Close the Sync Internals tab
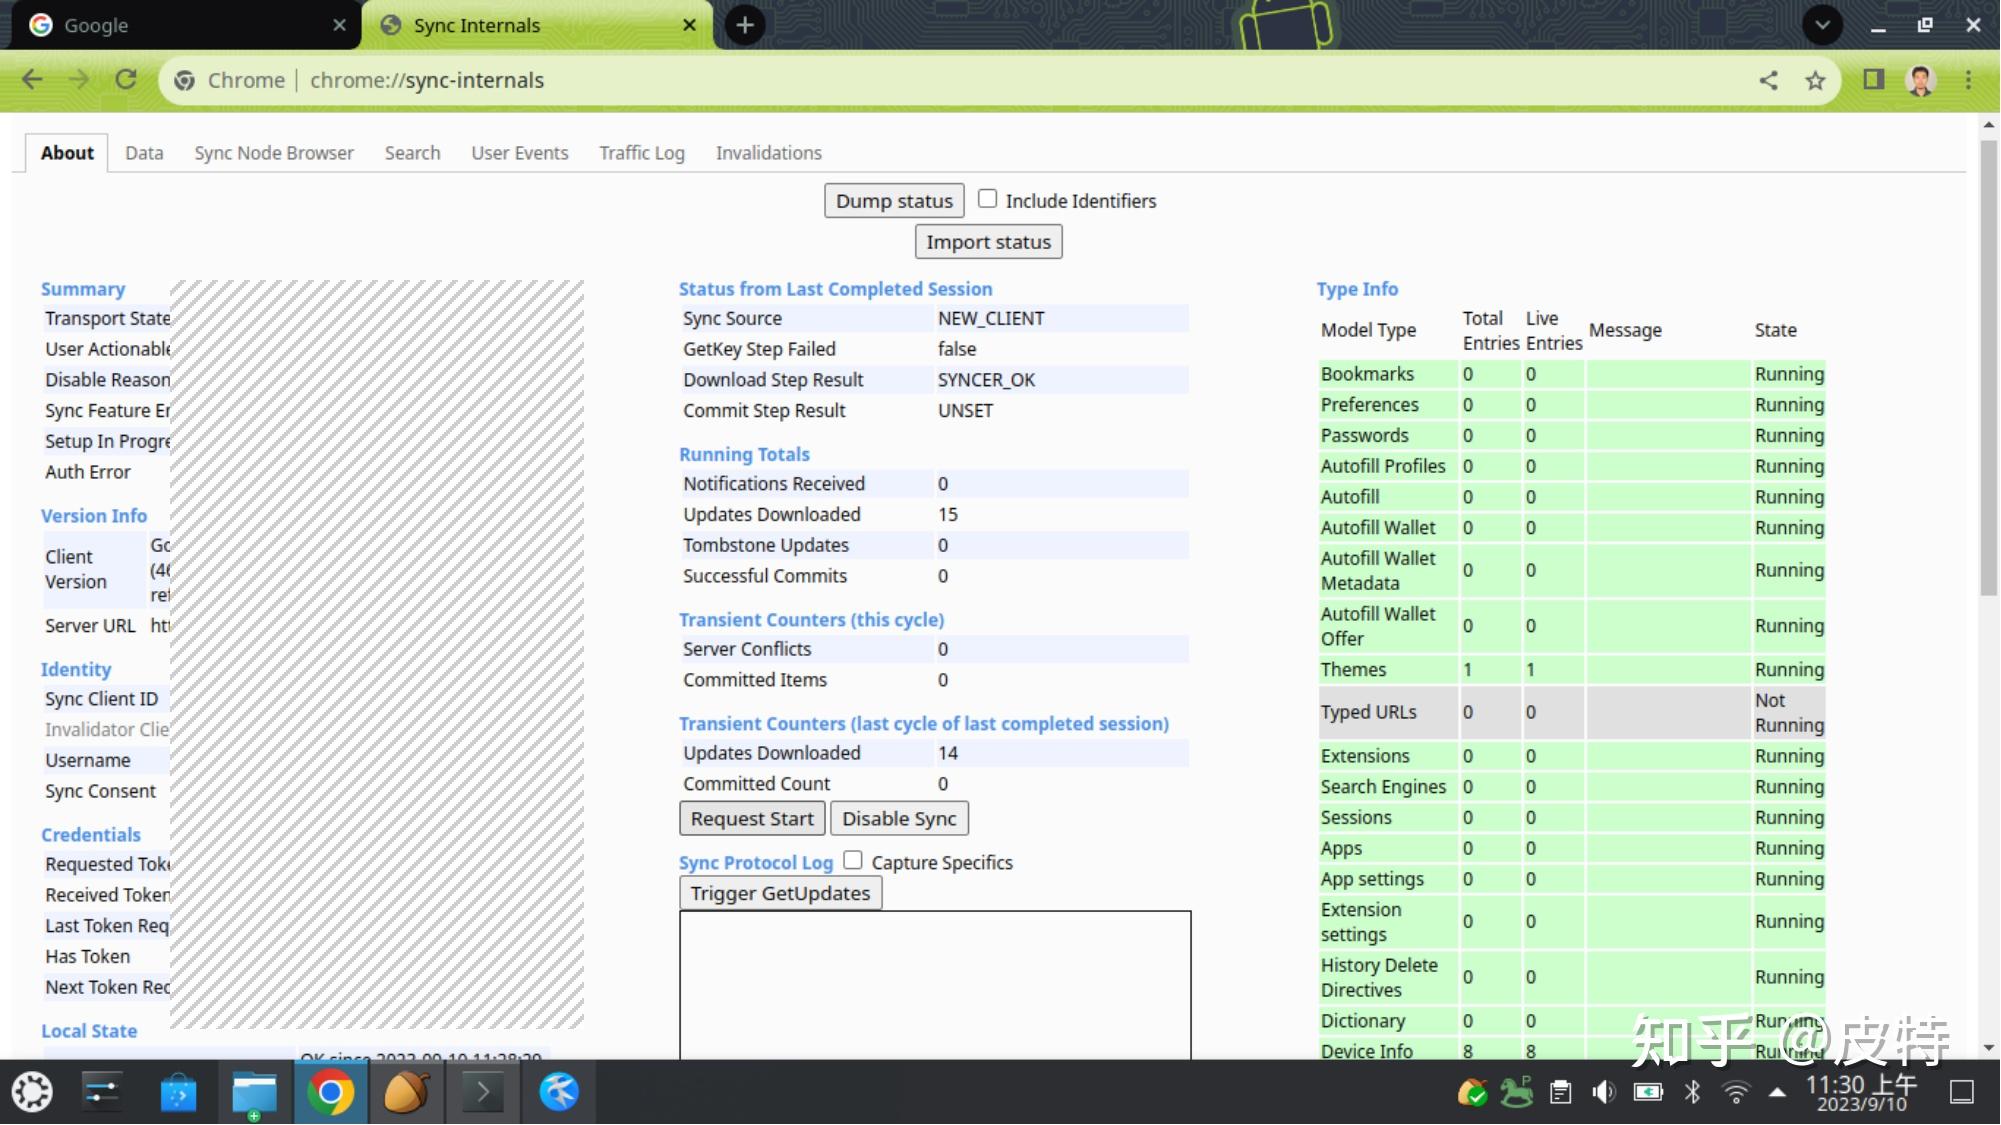The image size is (2001, 1125). [x=689, y=25]
